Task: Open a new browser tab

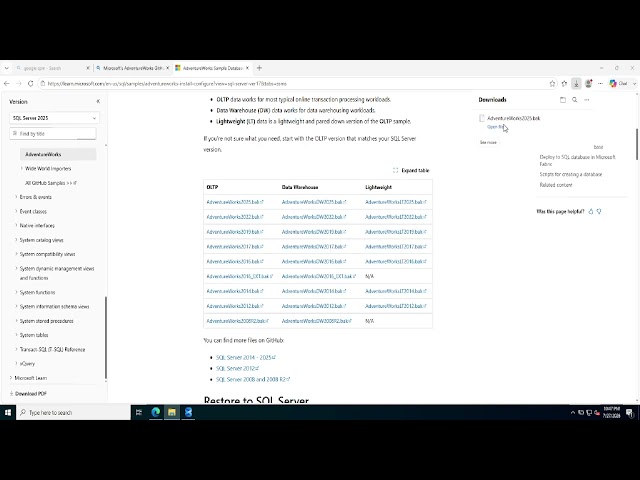Action: pyautogui.click(x=259, y=68)
